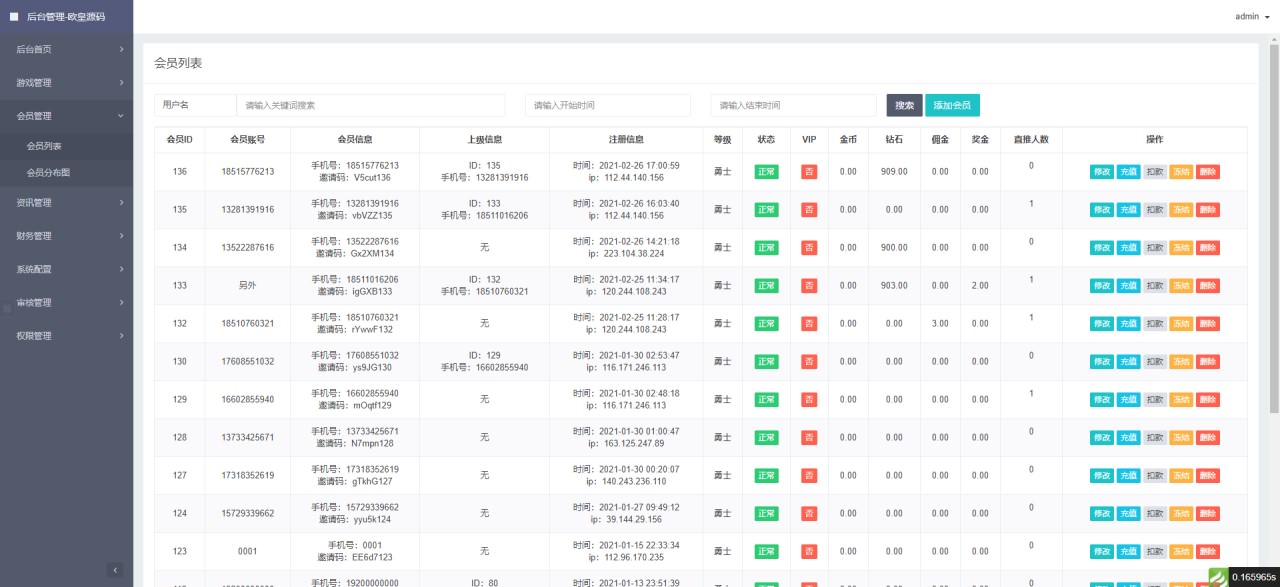Collapse the sidebar using the bottom arrow icon

point(115,570)
